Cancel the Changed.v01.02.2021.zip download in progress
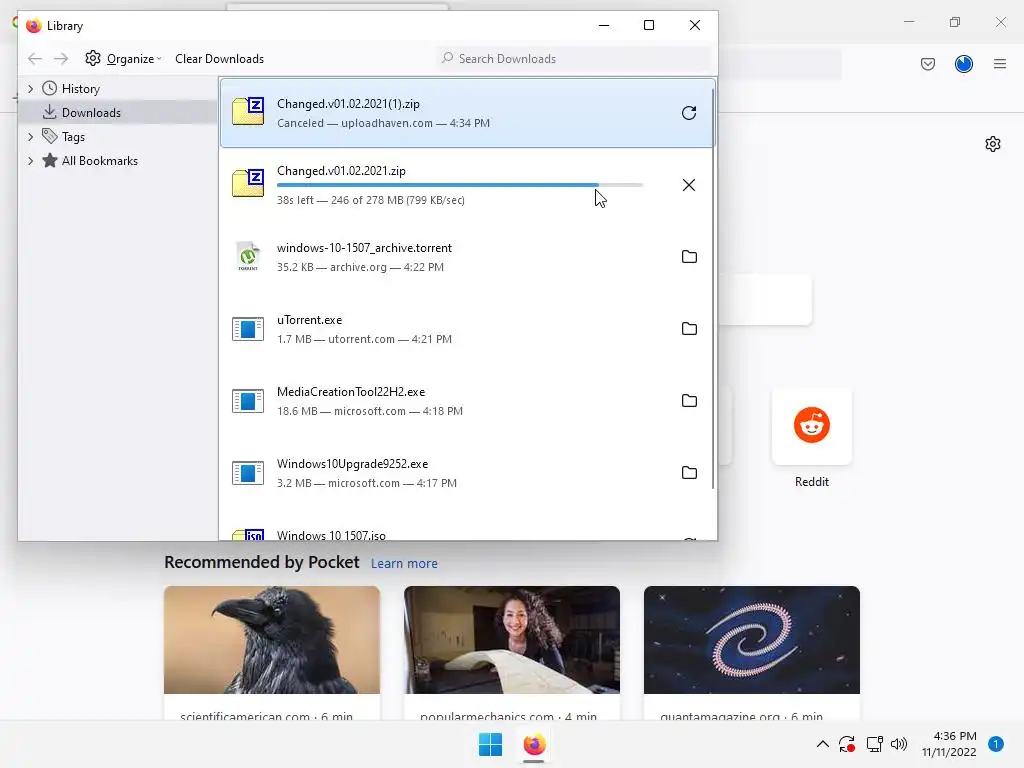Viewport: 1024px width, 768px height. coord(688,185)
